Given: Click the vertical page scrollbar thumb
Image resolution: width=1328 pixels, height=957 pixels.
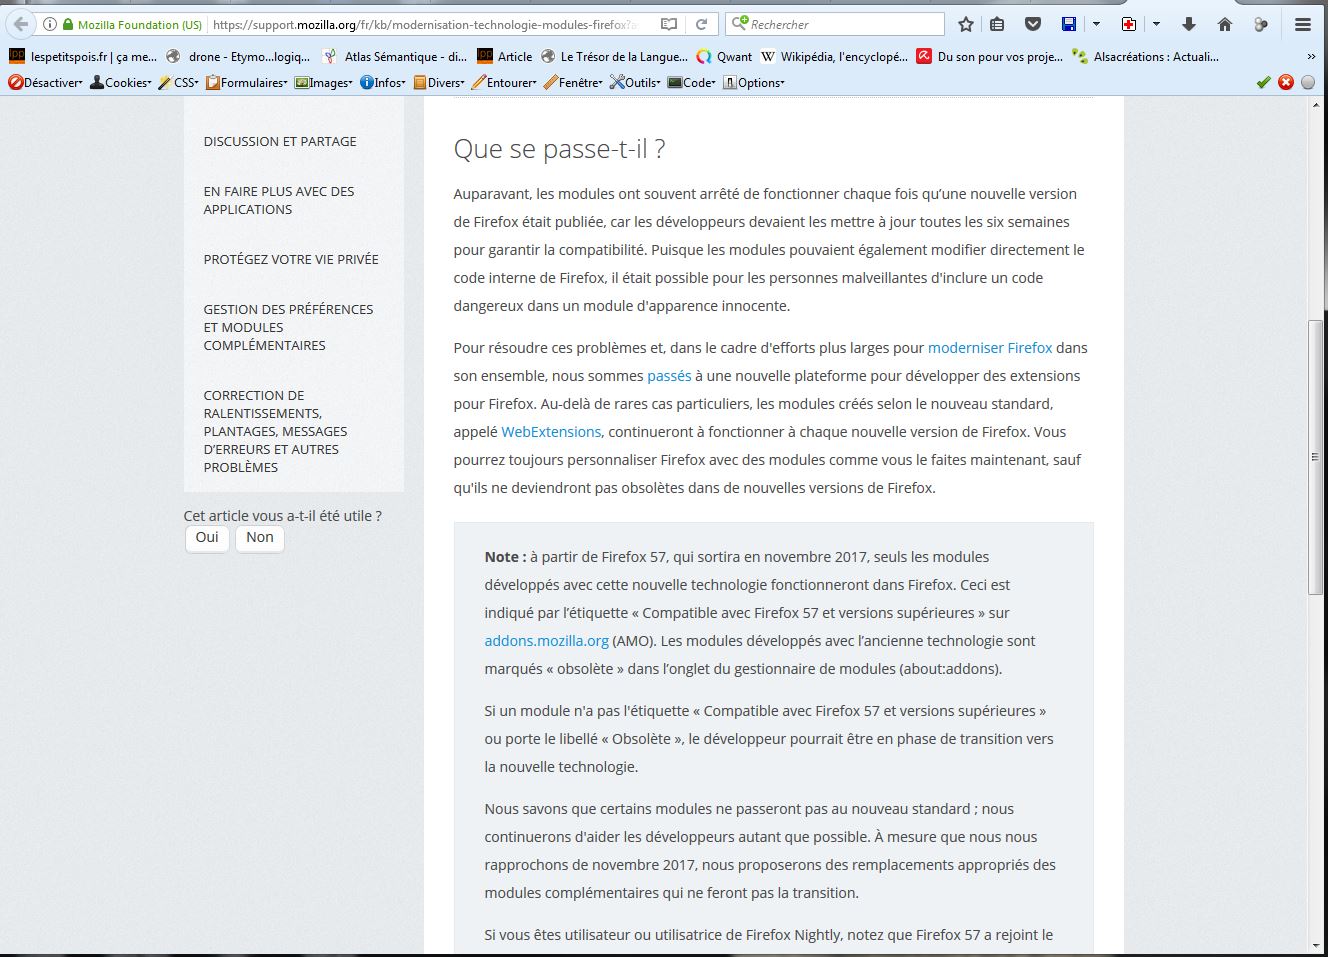Looking at the screenshot, I should tap(1315, 456).
